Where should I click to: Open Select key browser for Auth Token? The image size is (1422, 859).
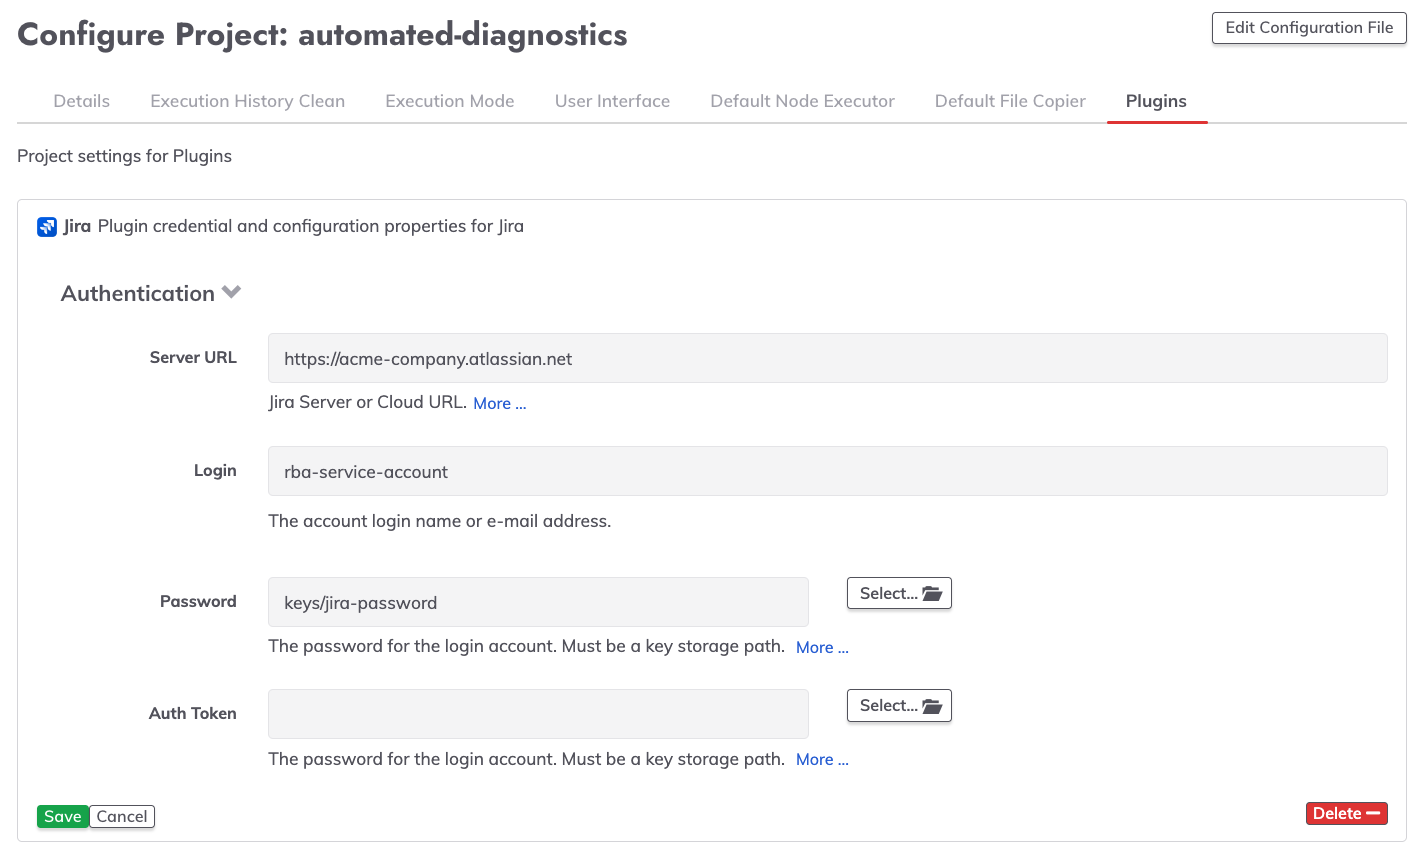pyautogui.click(x=899, y=705)
